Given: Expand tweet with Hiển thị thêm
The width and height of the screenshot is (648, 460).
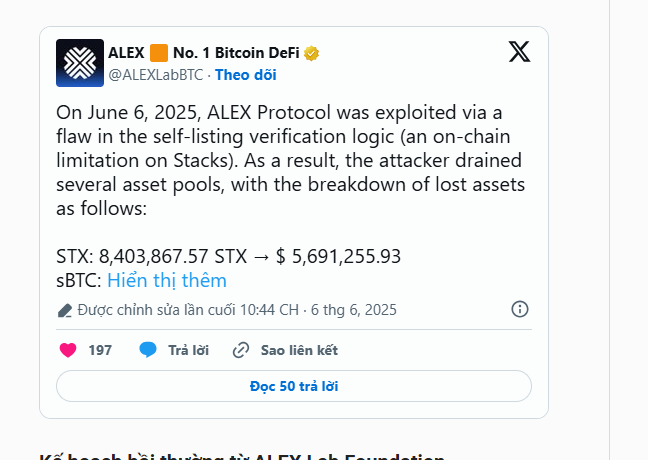Looking at the screenshot, I should [167, 281].
